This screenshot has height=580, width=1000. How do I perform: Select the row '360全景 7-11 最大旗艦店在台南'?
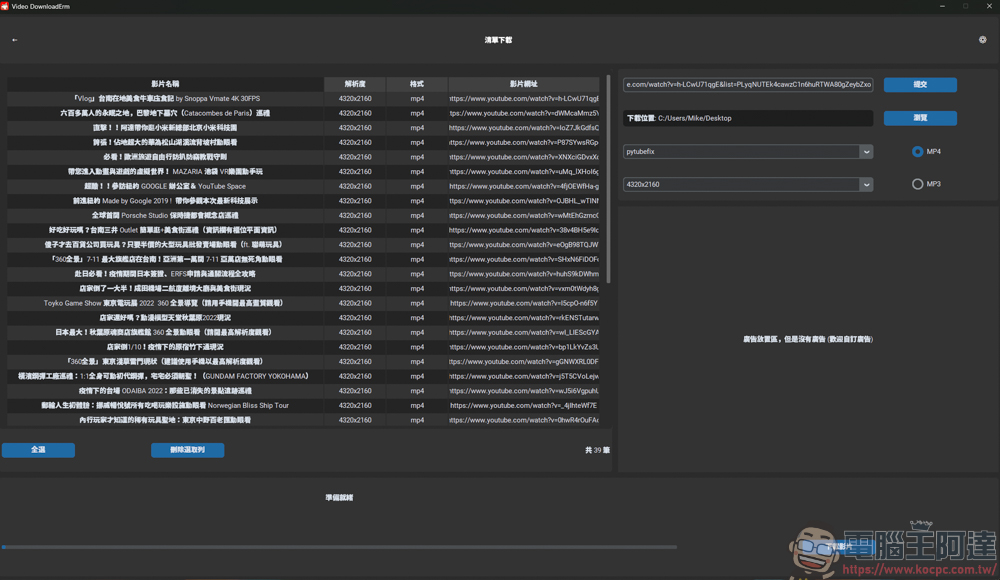pyautogui.click(x=303, y=259)
